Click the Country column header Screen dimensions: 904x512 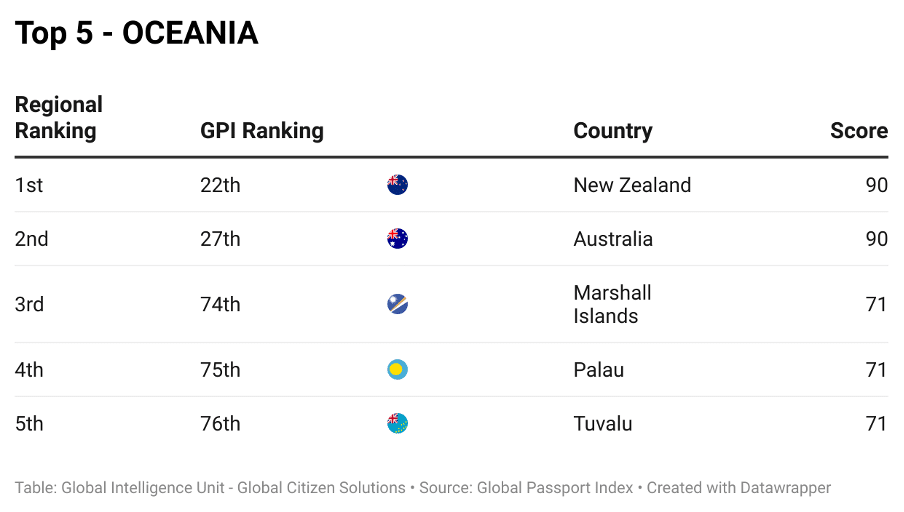tap(612, 131)
